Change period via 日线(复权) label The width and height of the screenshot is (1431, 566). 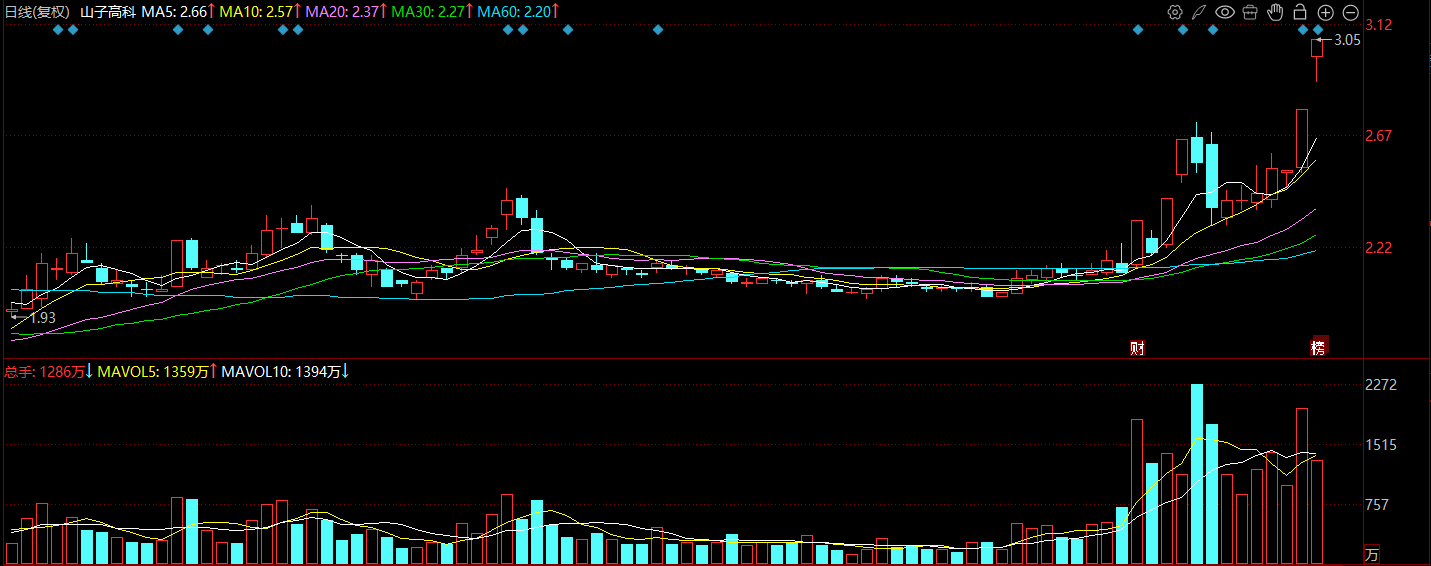pos(38,12)
